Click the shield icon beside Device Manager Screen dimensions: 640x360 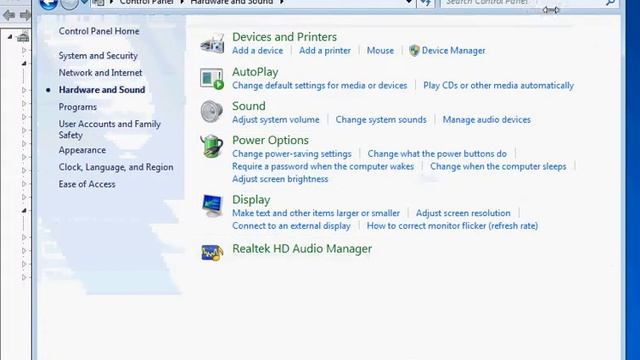[414, 51]
